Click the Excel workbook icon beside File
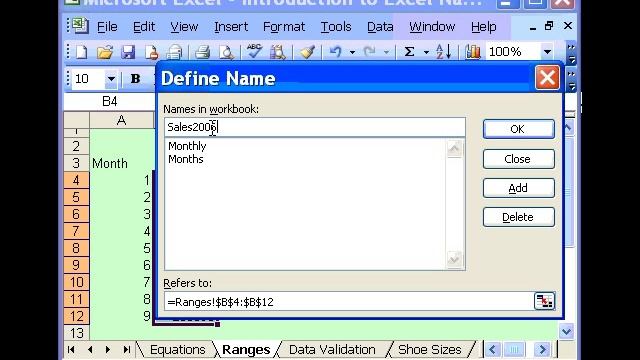640x360 pixels. [80, 26]
